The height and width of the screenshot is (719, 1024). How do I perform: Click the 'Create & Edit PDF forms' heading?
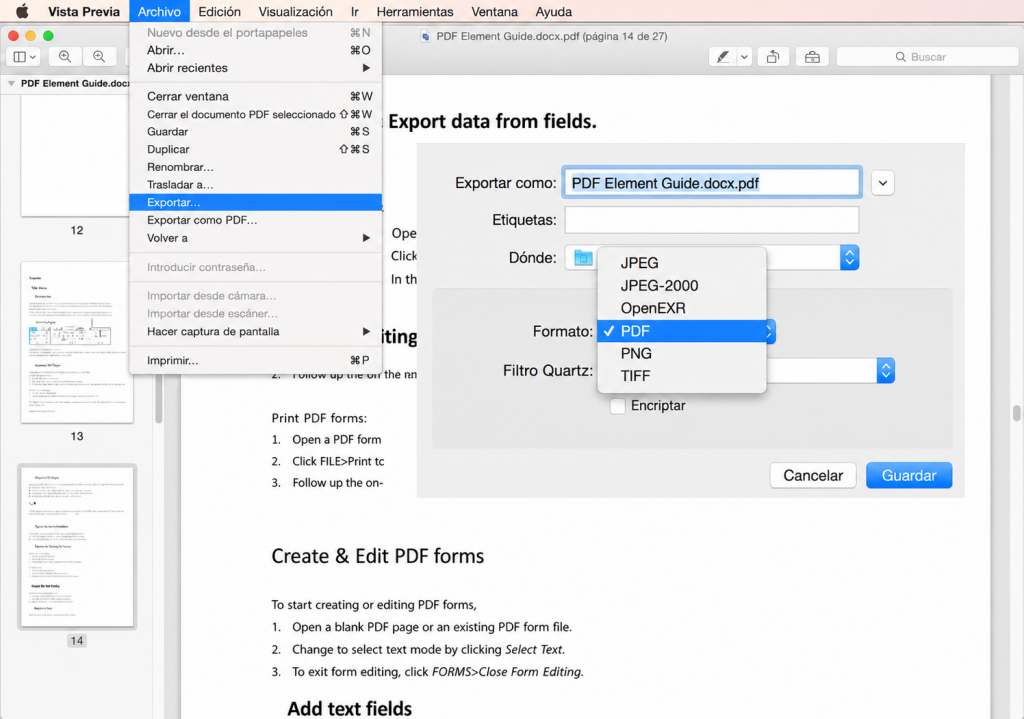click(377, 556)
